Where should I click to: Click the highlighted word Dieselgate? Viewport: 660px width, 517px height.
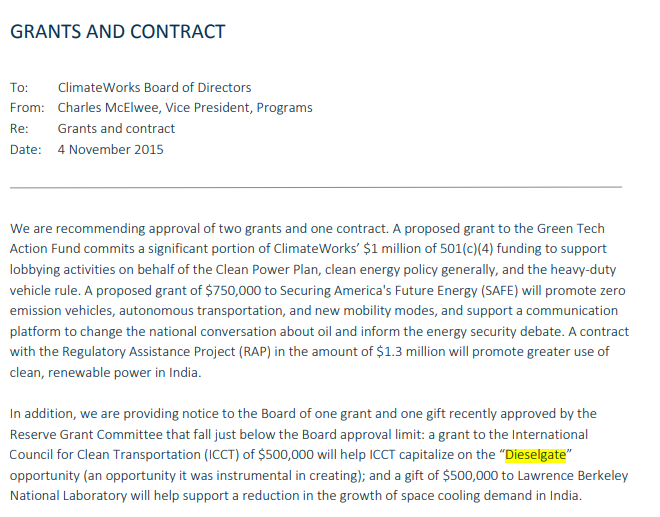click(536, 455)
